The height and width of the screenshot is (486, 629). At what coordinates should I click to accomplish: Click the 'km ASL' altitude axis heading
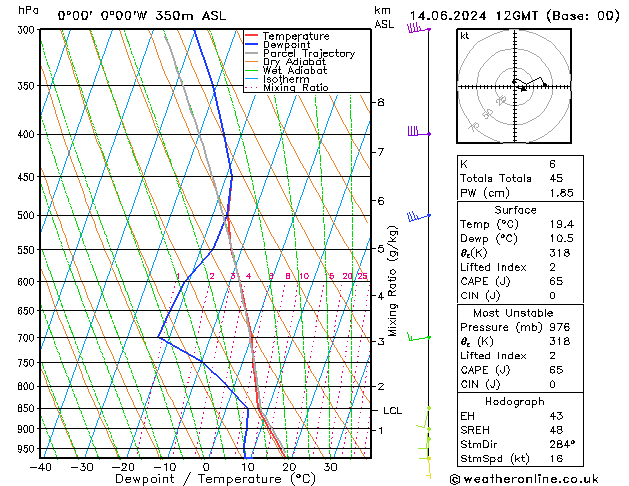[384, 17]
